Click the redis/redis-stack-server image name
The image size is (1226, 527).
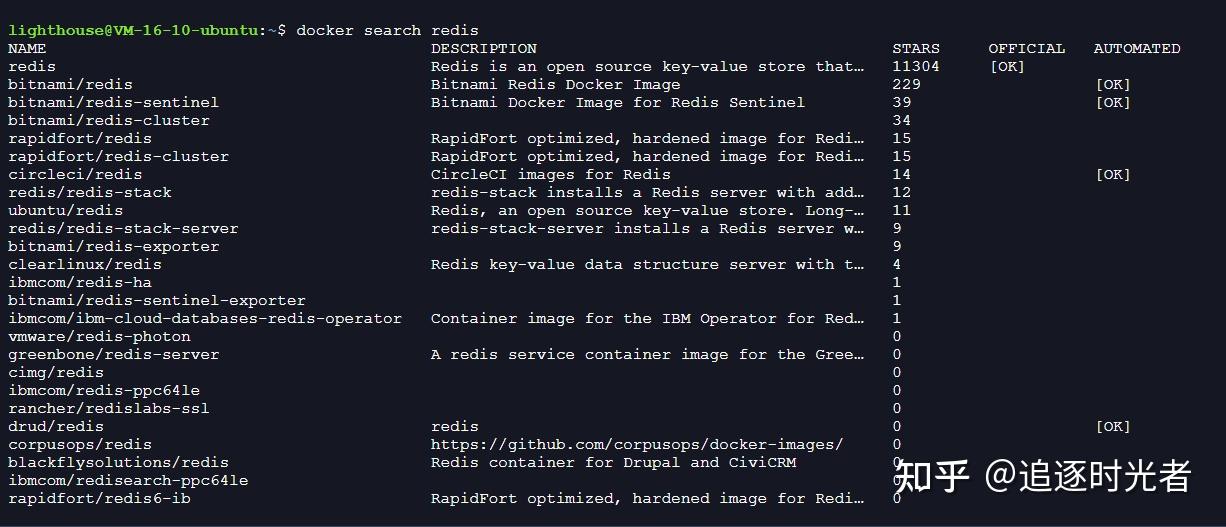[123, 228]
